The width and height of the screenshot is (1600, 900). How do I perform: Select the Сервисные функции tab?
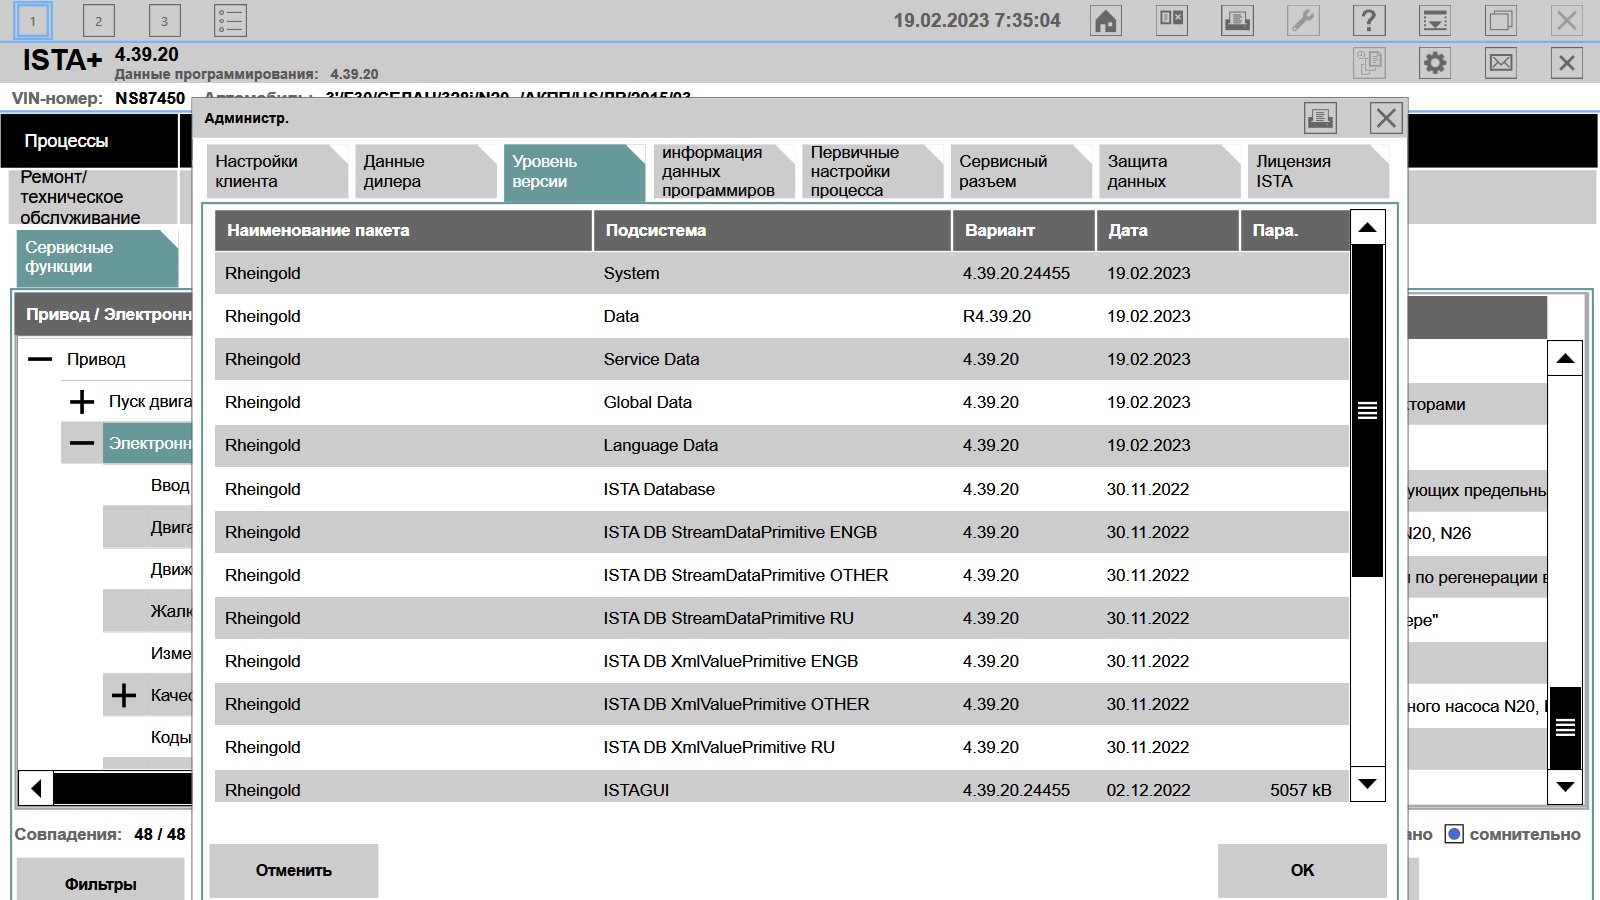coord(96,257)
